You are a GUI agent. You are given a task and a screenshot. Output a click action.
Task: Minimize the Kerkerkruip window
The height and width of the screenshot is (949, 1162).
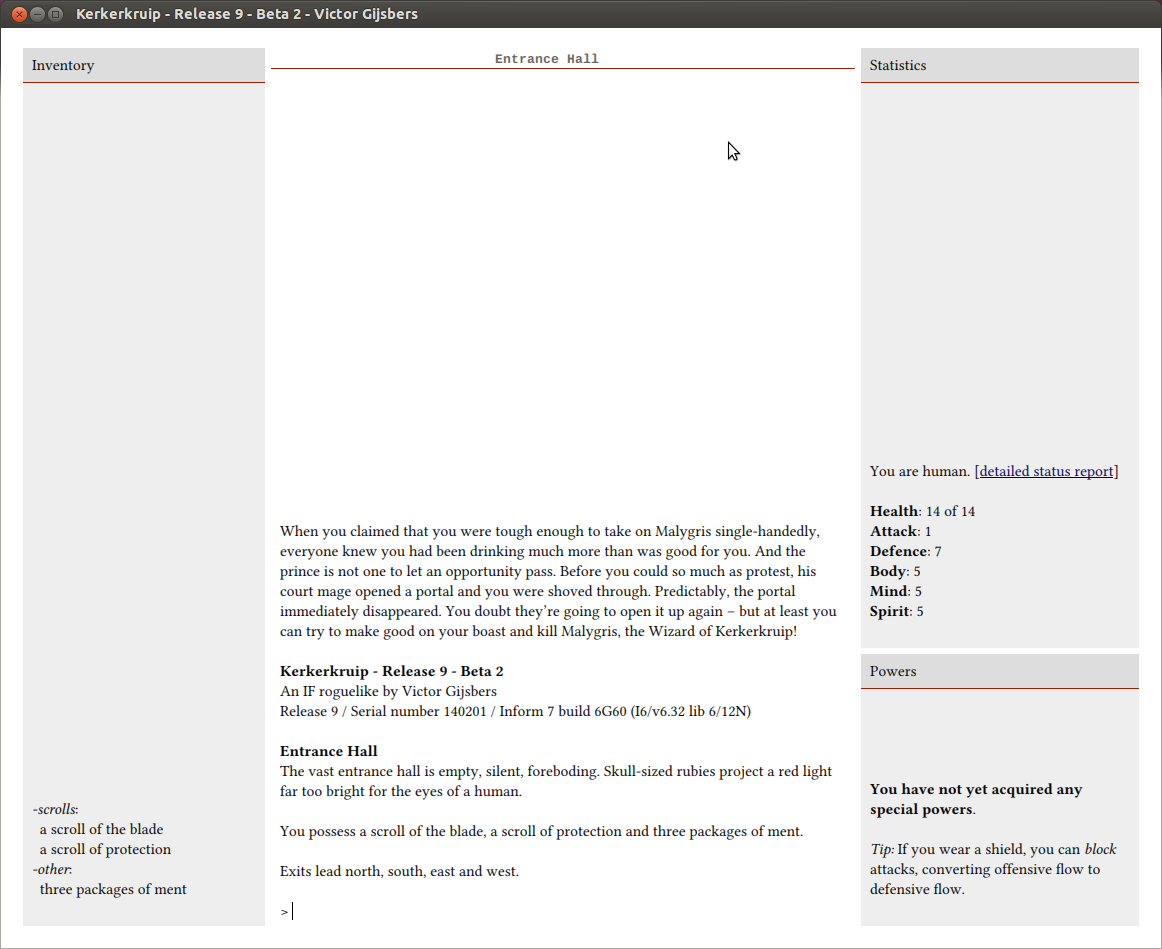(x=38, y=14)
